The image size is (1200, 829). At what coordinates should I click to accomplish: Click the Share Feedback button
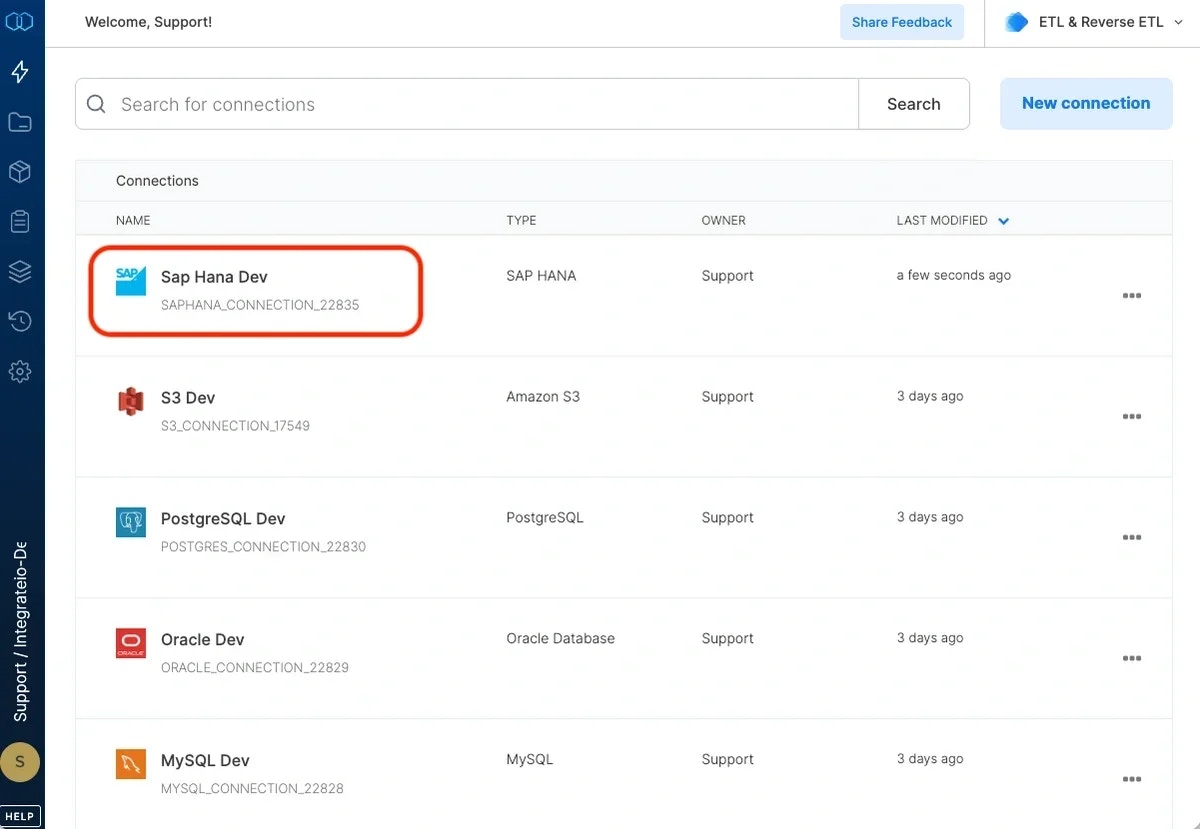901,21
